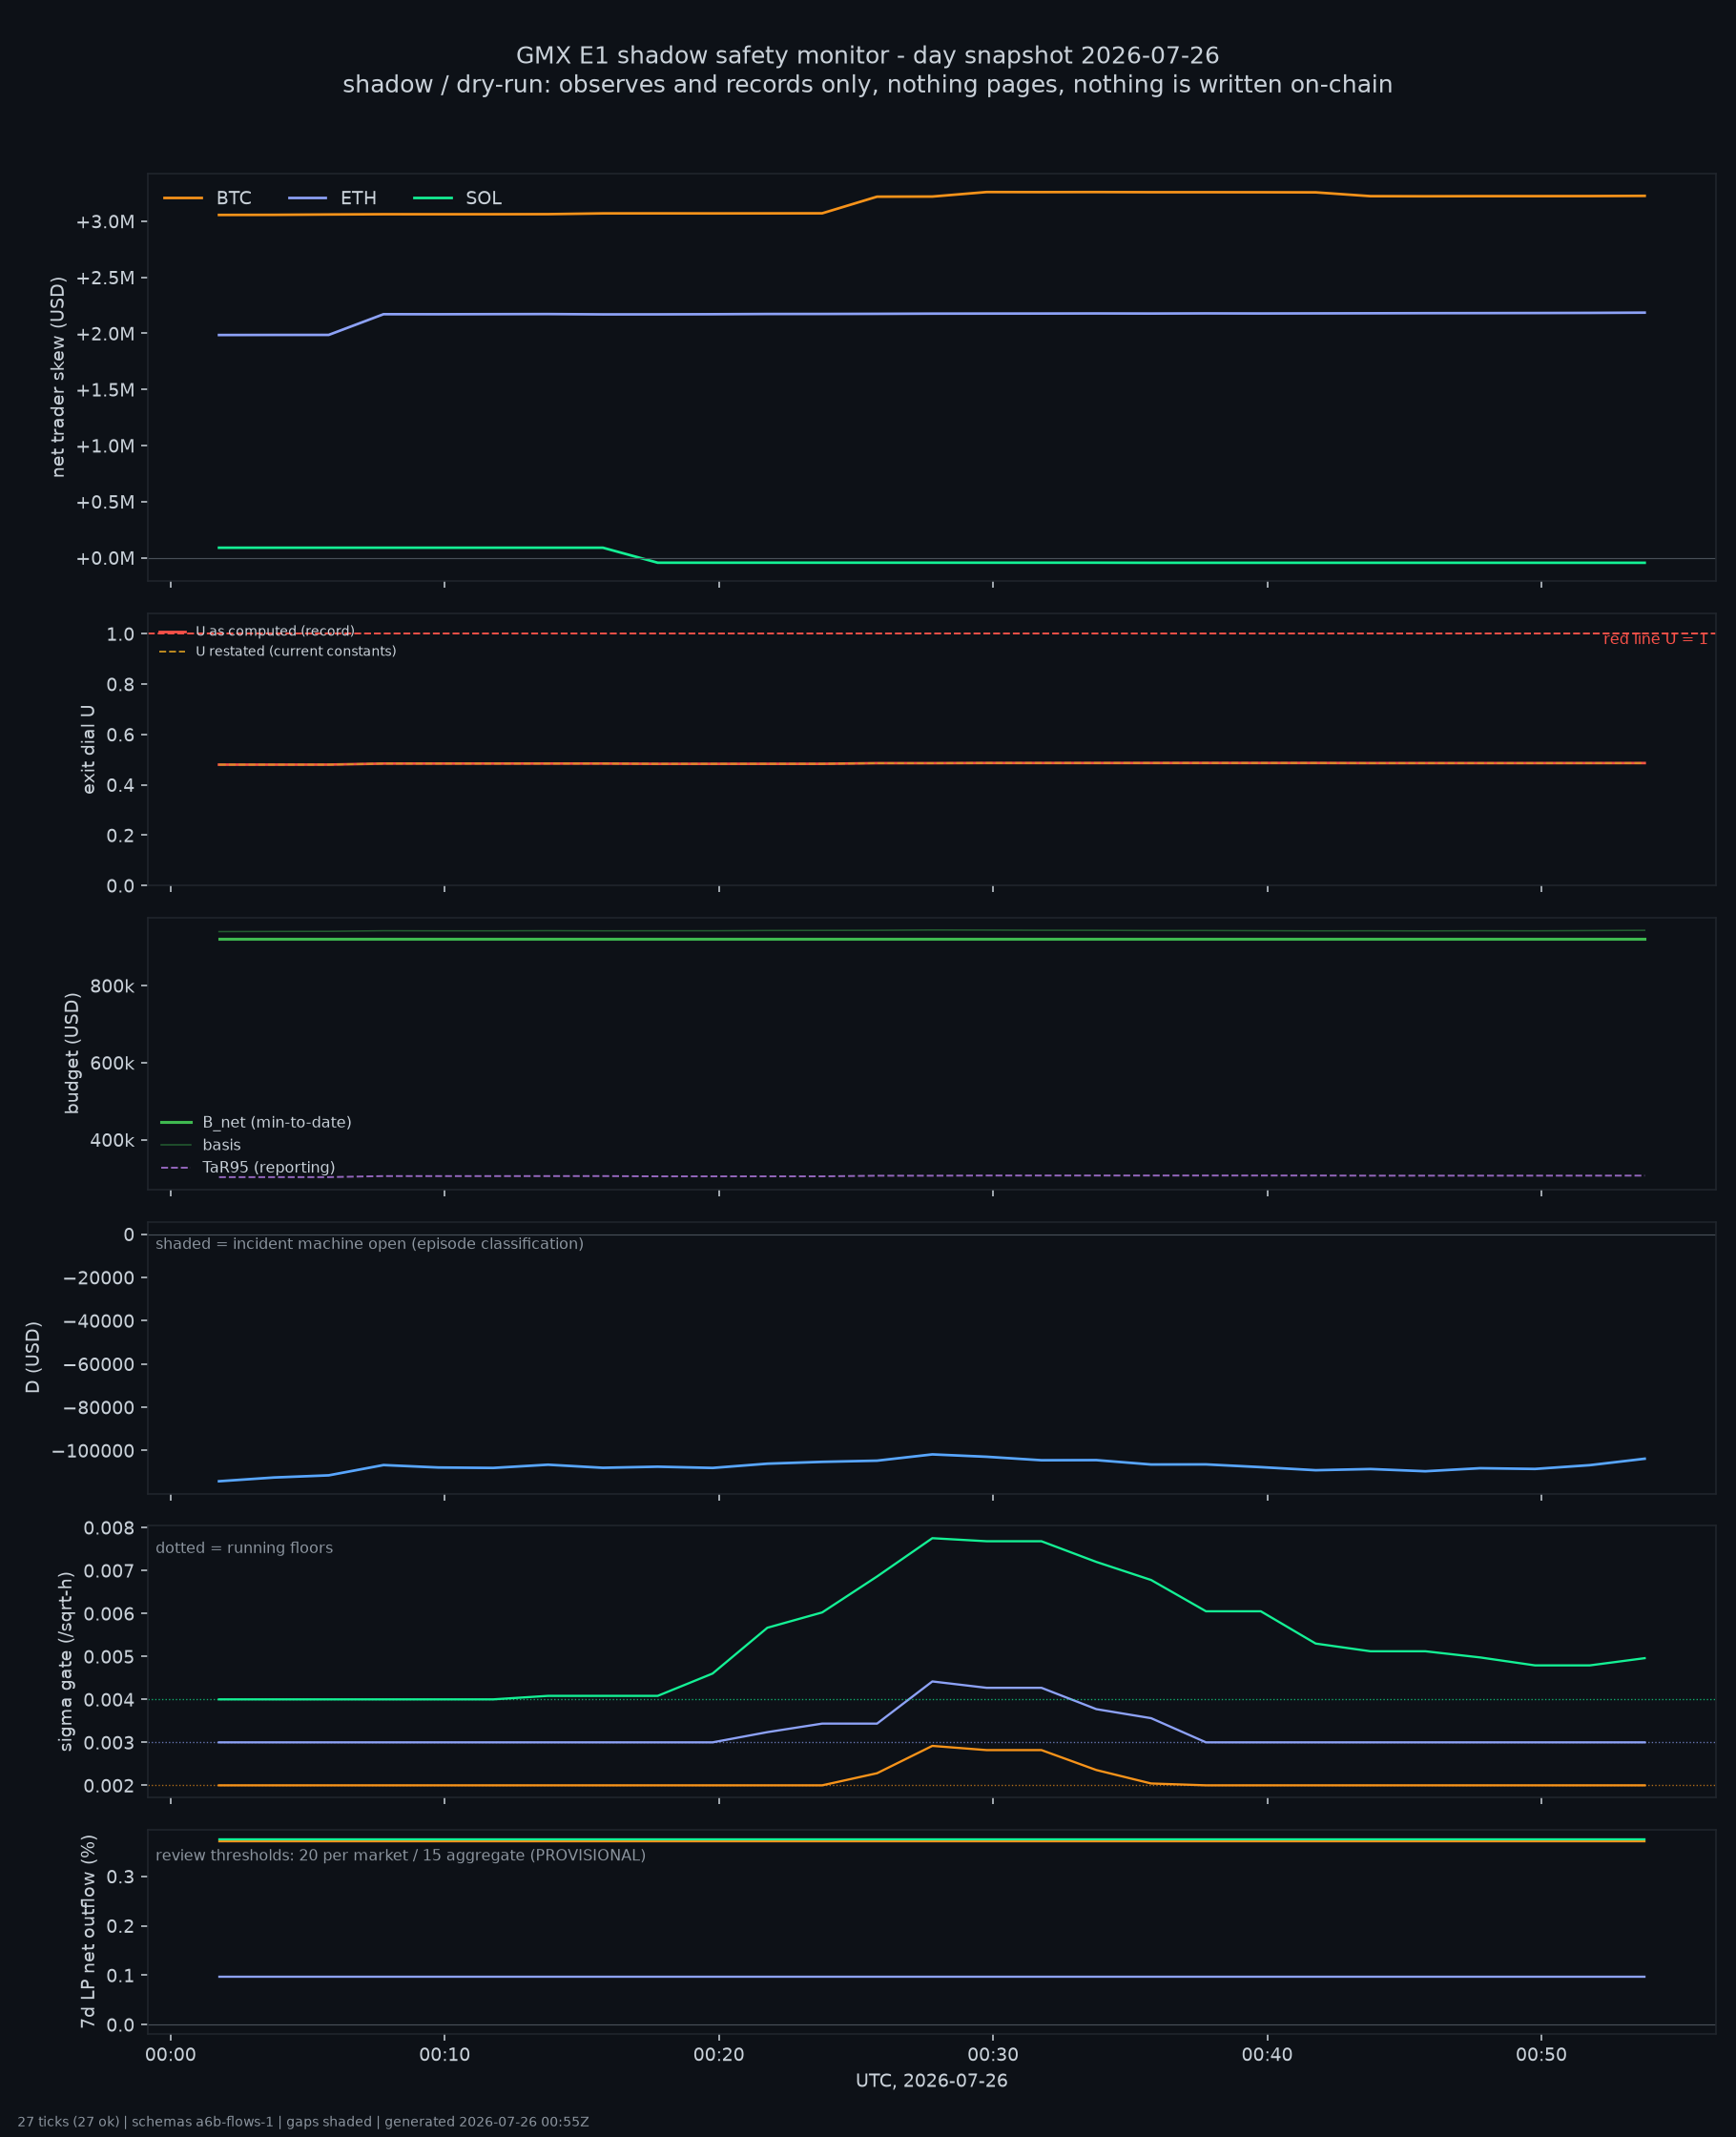Click the '0.008' sigma gate tick
Screen dimensions: 1736x2137
click(x=109, y=1527)
